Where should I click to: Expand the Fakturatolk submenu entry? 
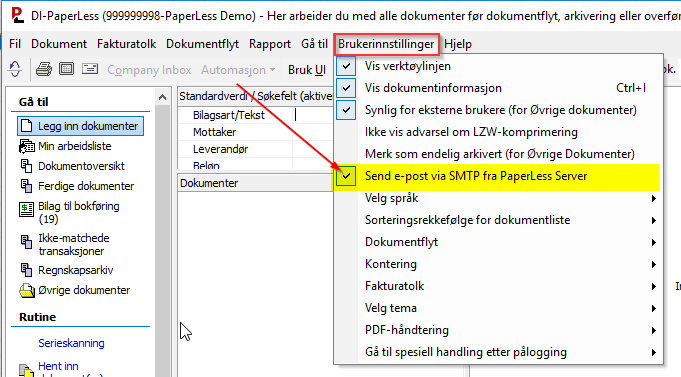coord(498,286)
